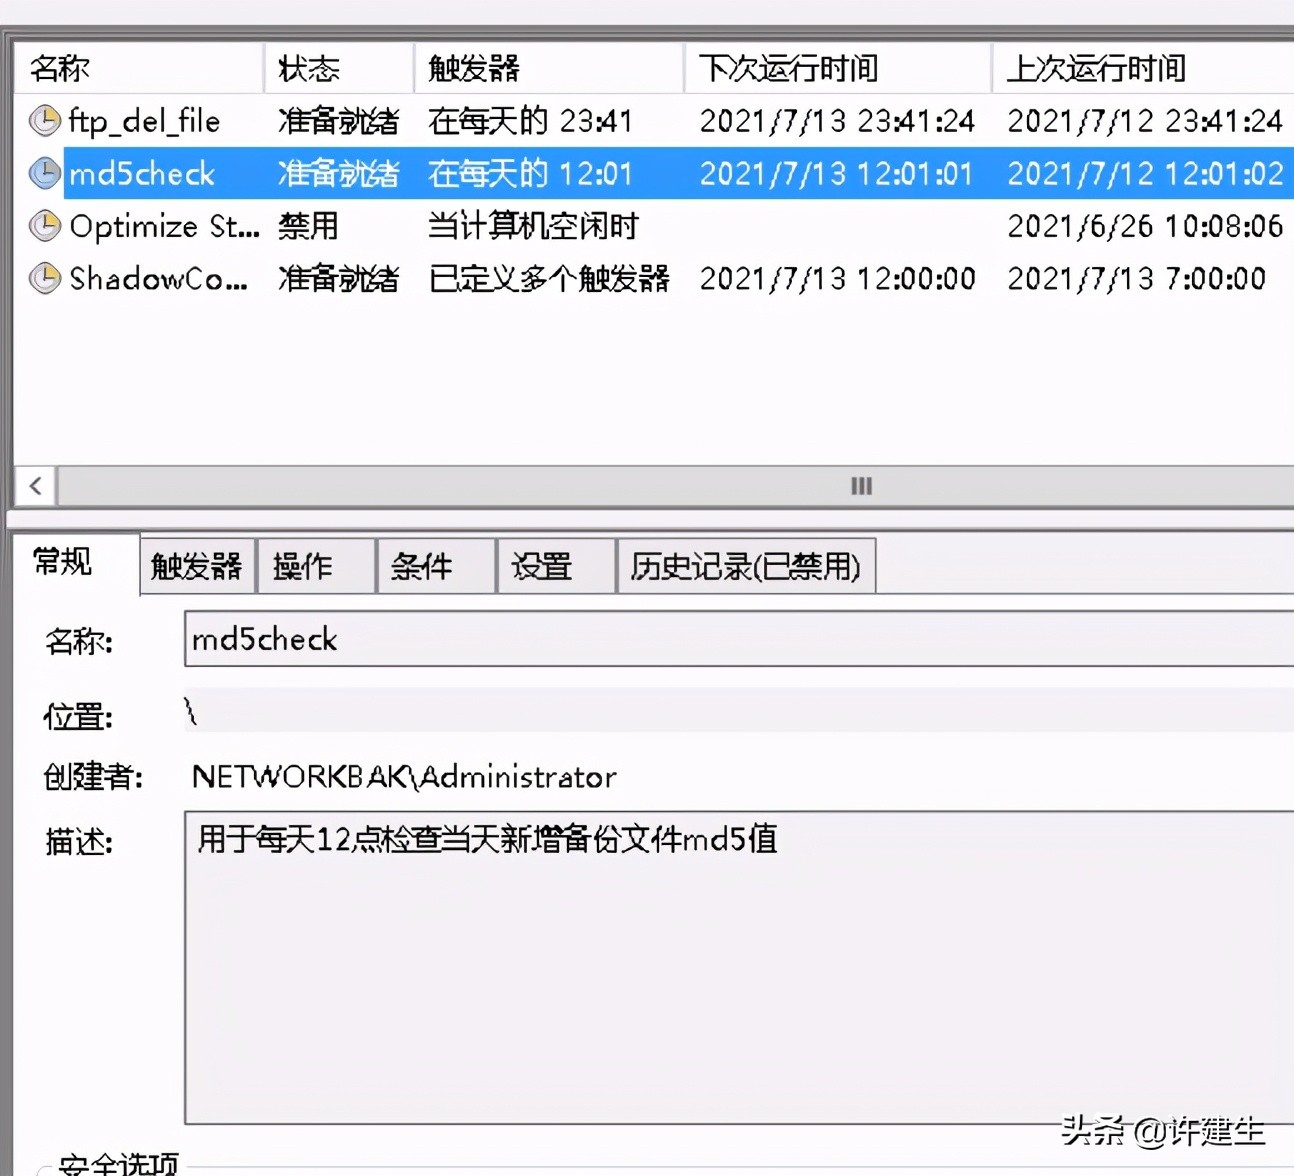Click the 常规 tab
Viewport: 1294px width, 1176px height.
pyautogui.click(x=62, y=563)
